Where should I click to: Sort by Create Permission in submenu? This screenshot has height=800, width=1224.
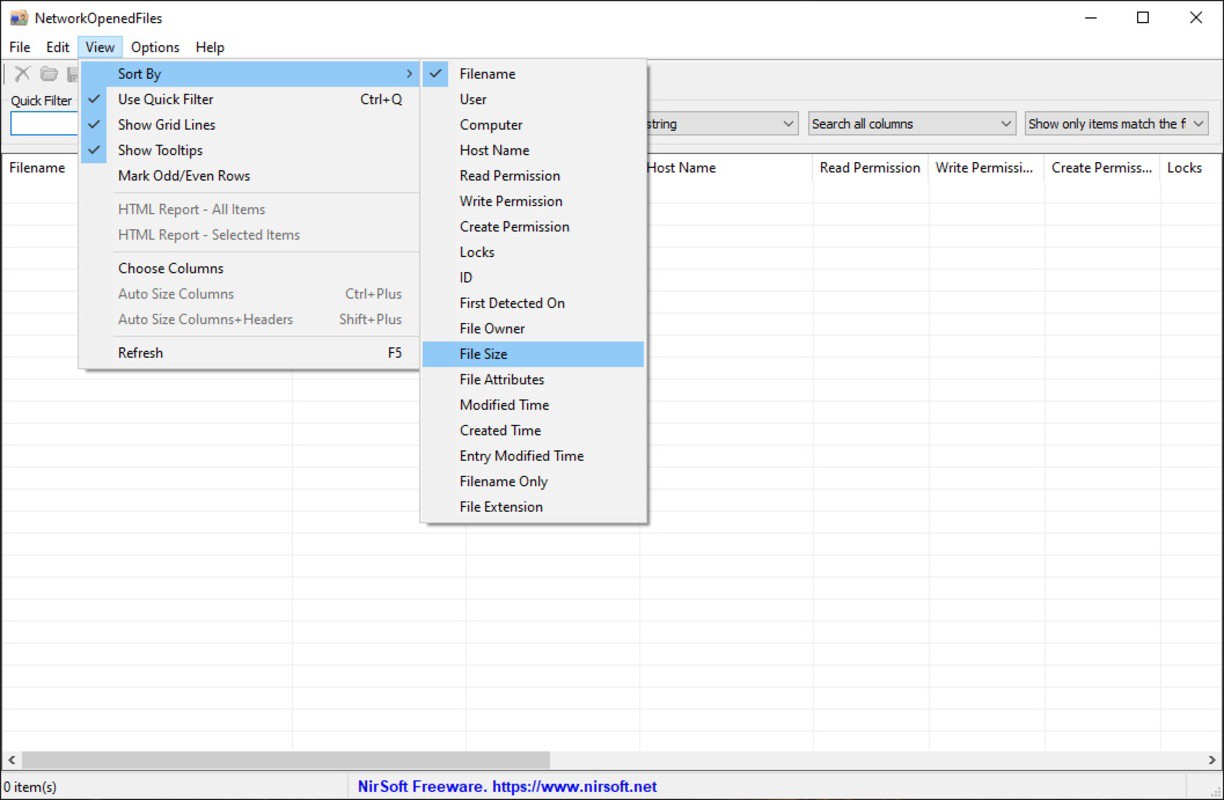pyautogui.click(x=533, y=227)
